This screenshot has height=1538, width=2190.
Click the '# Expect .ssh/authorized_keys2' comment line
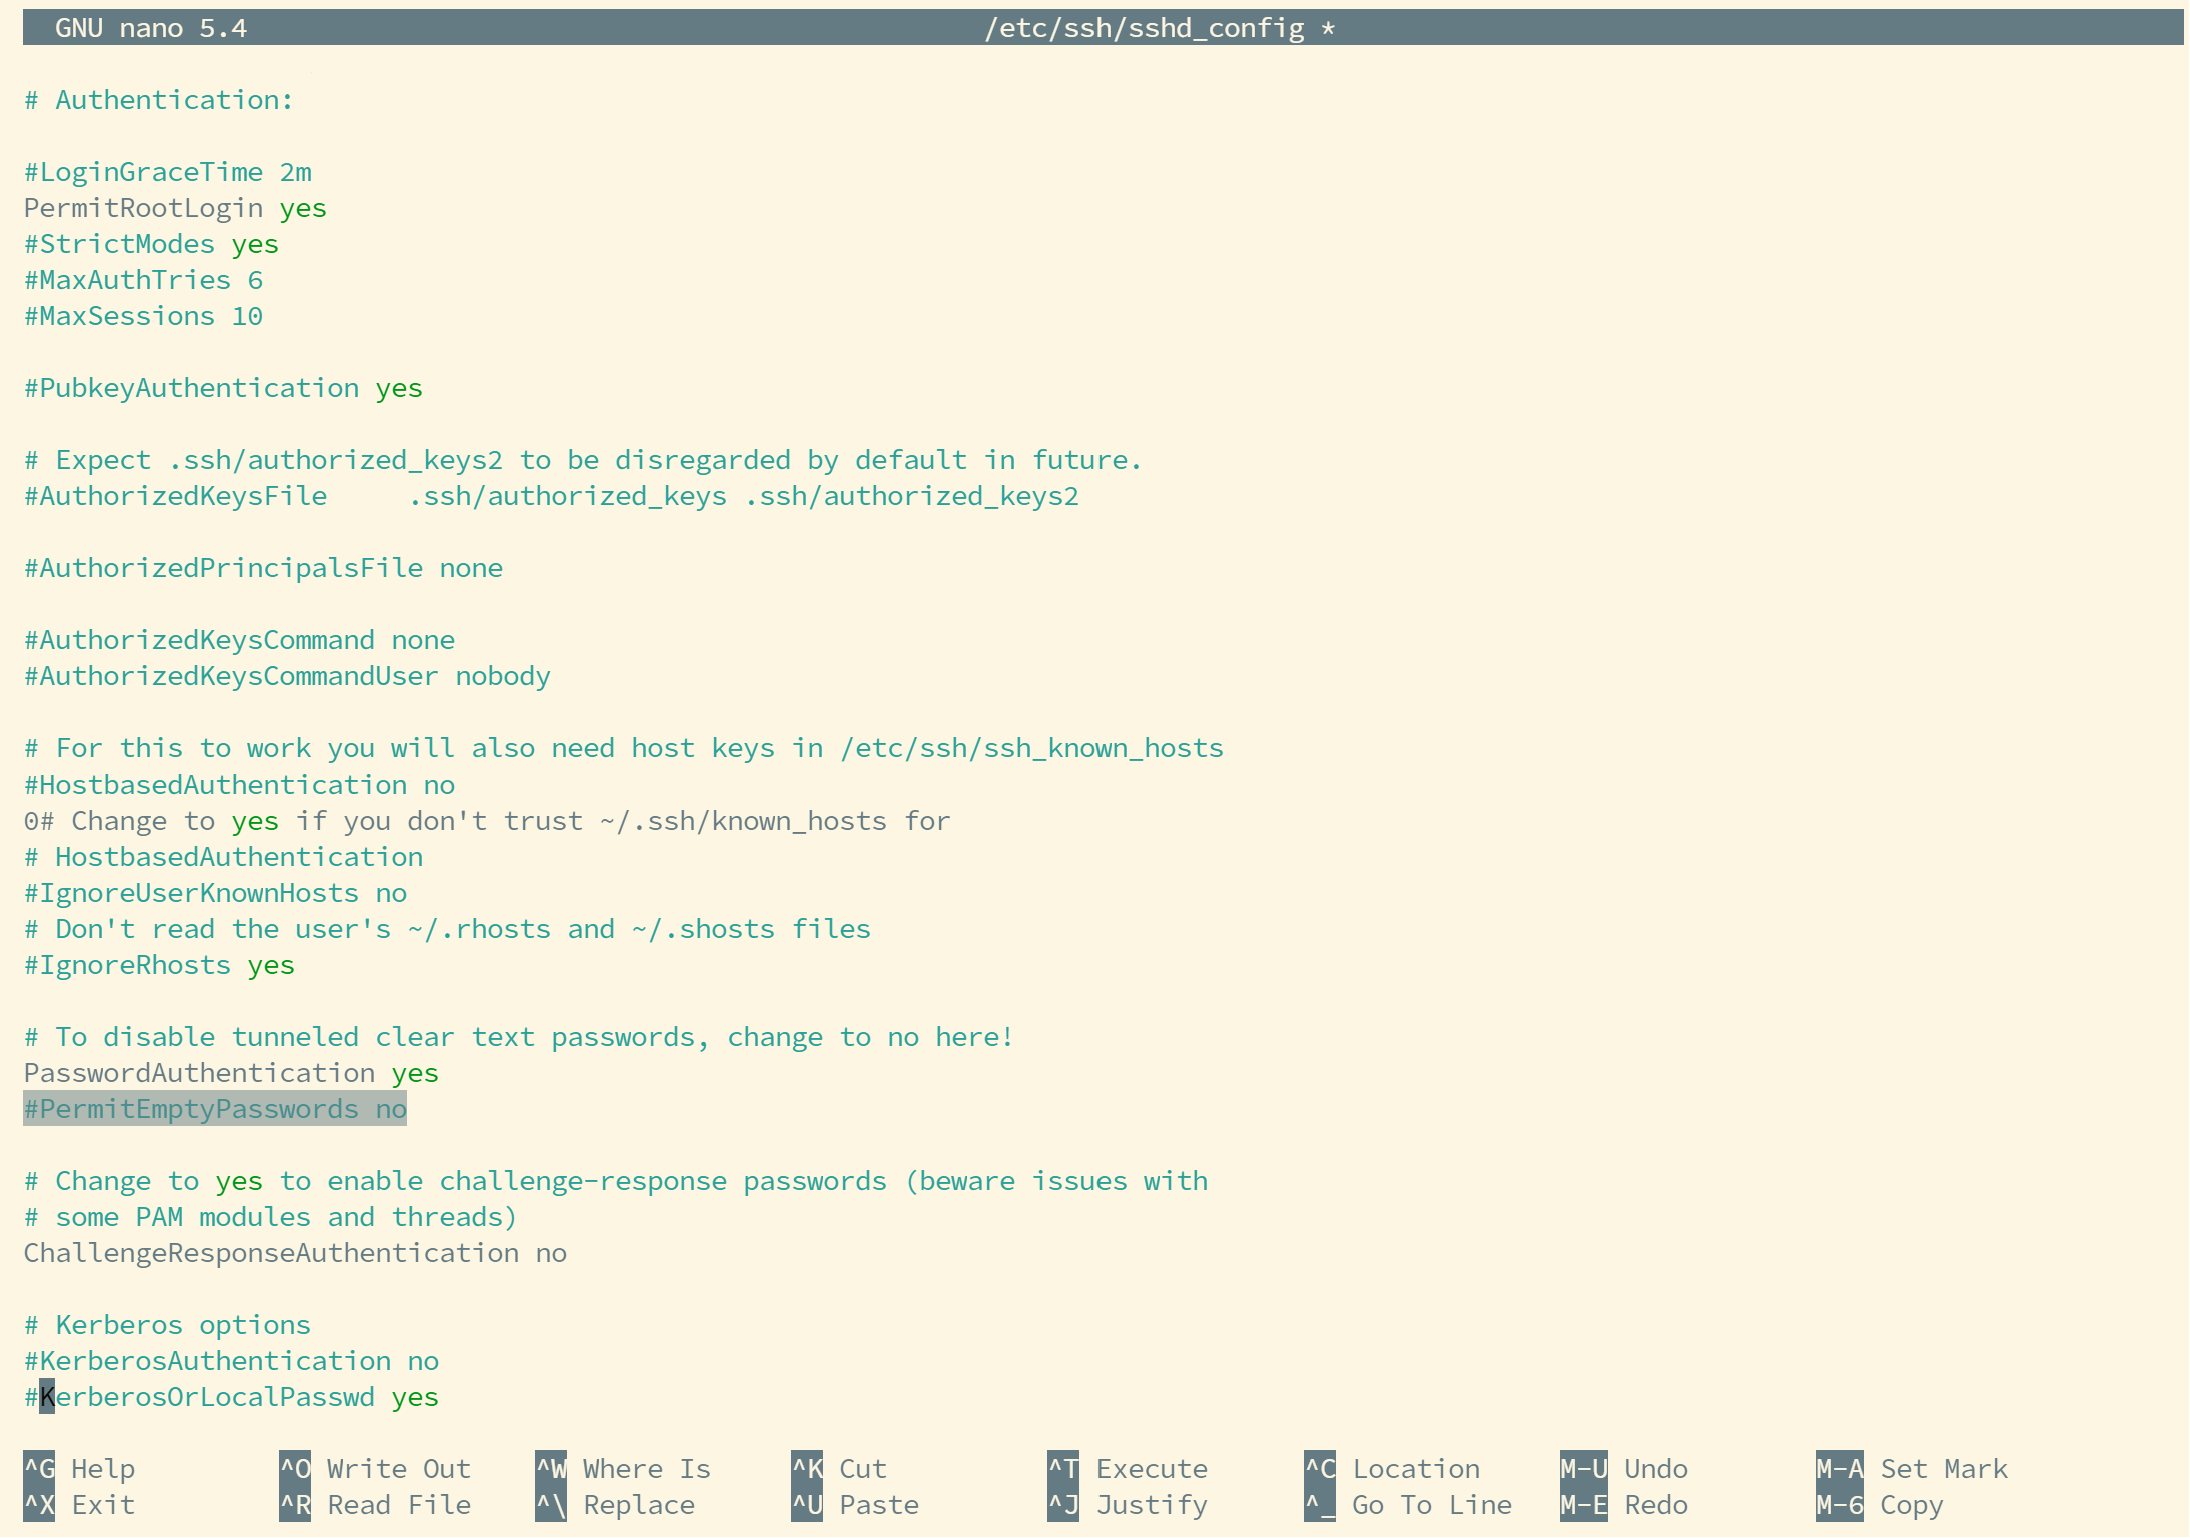(584, 460)
